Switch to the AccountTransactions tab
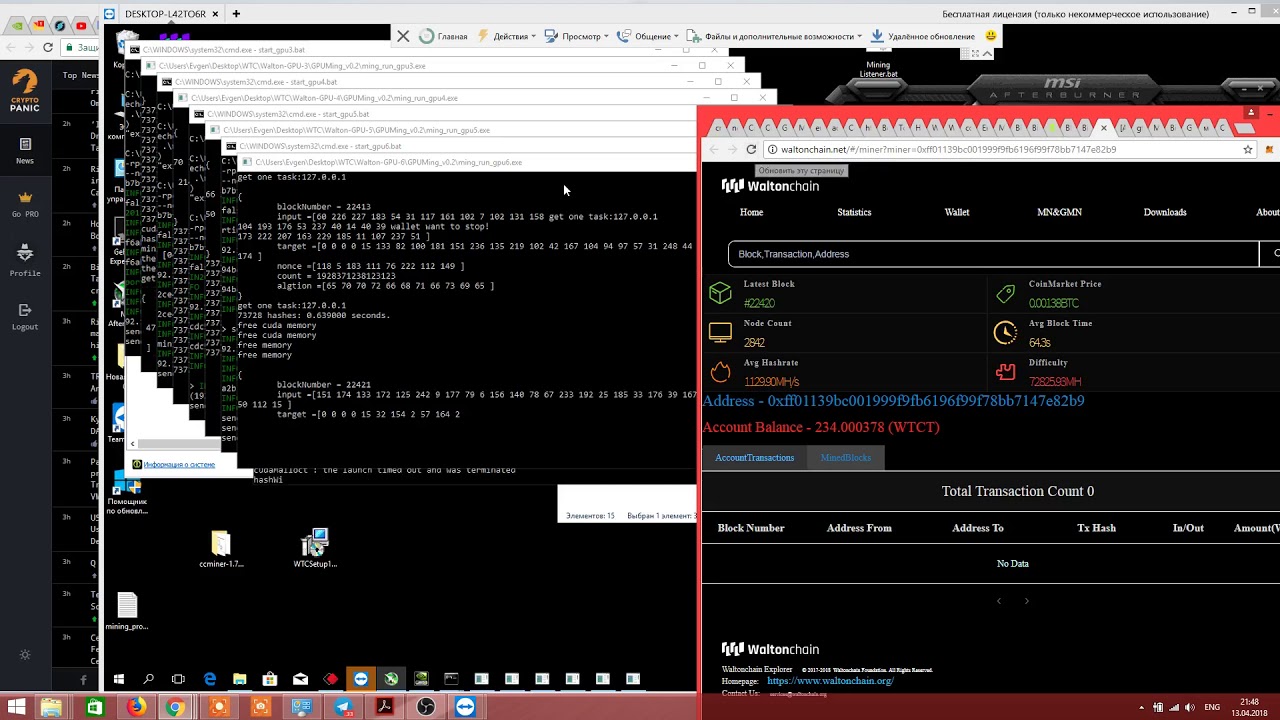The width and height of the screenshot is (1280, 720). [x=754, y=458]
